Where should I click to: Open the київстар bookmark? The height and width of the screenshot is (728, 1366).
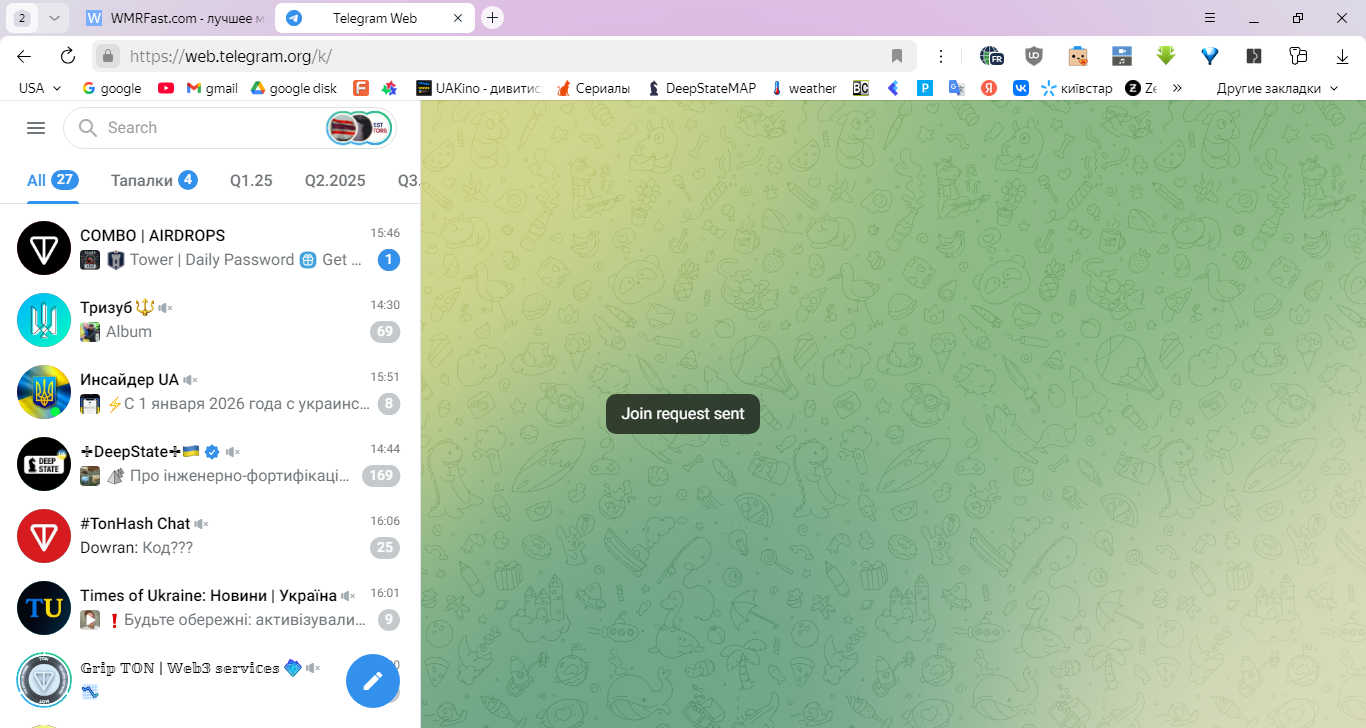tap(1077, 88)
